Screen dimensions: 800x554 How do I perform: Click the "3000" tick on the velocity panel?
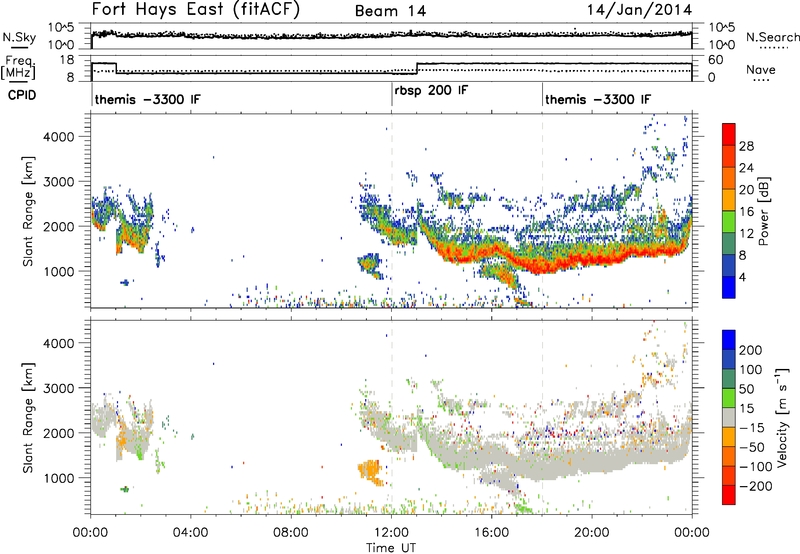(x=58, y=388)
